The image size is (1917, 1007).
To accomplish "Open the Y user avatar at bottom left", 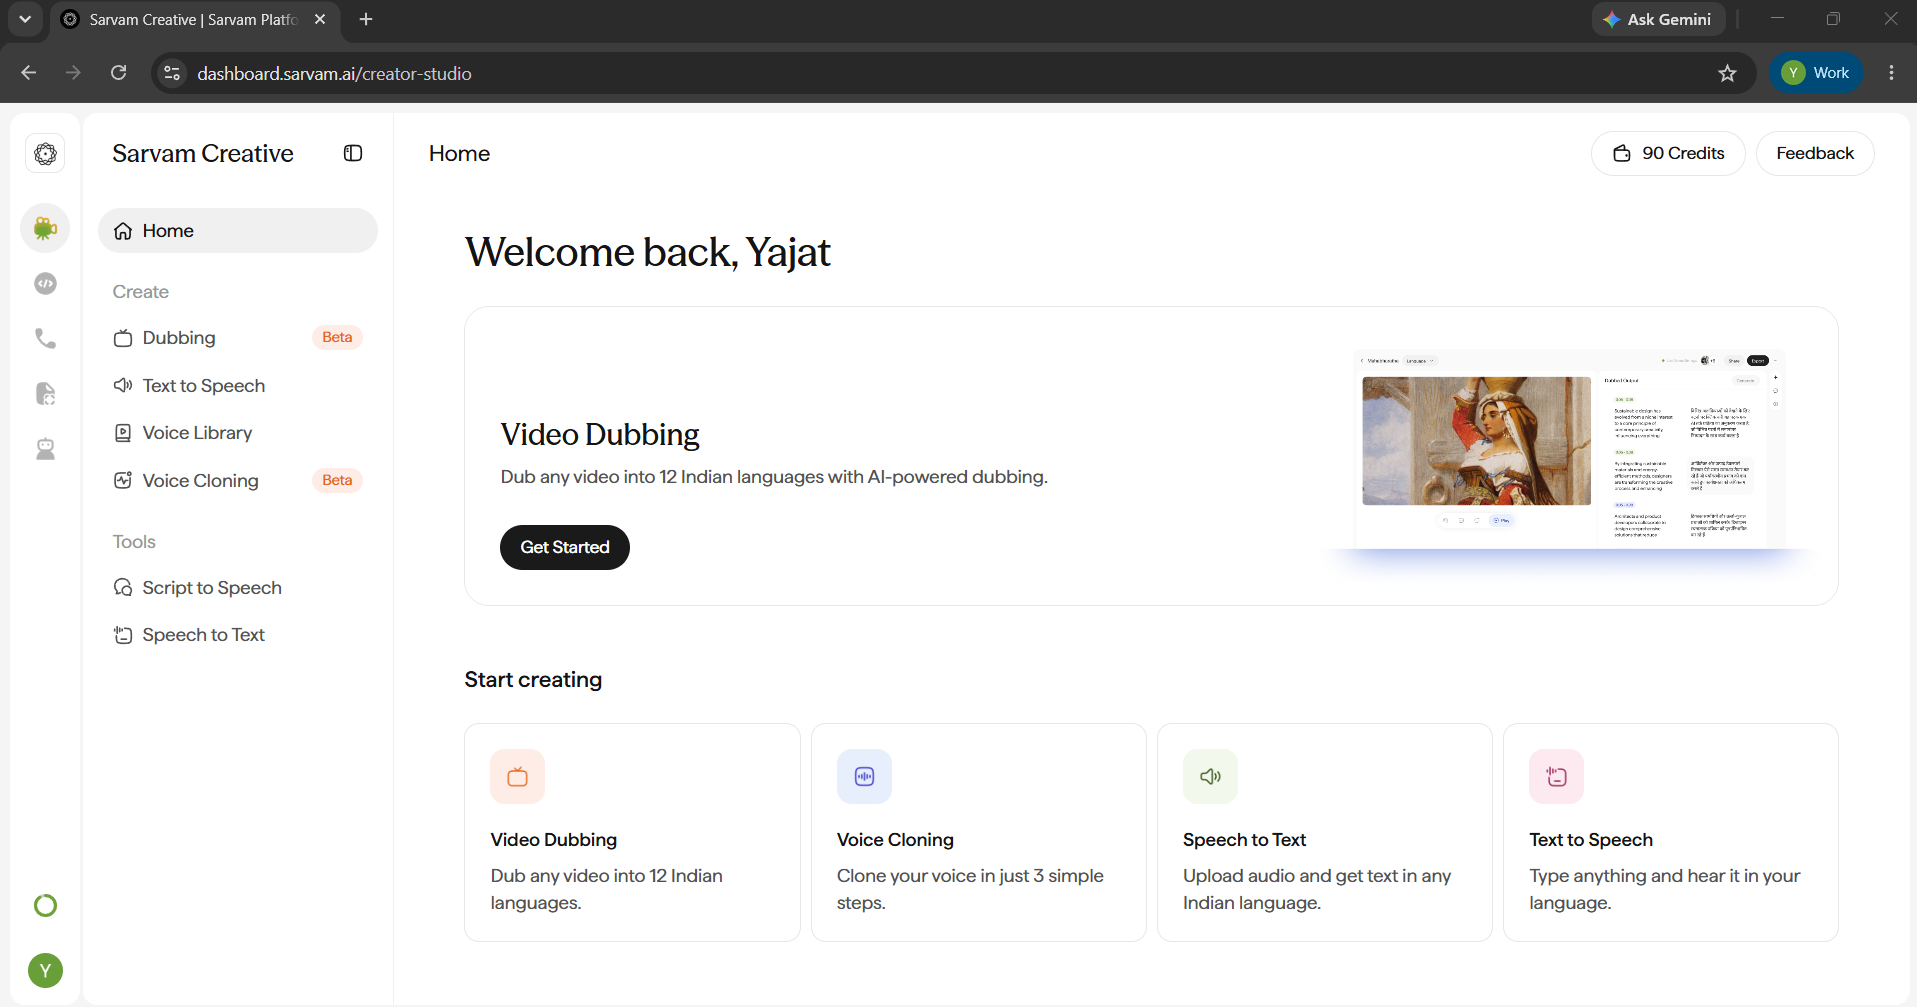I will click(45, 970).
